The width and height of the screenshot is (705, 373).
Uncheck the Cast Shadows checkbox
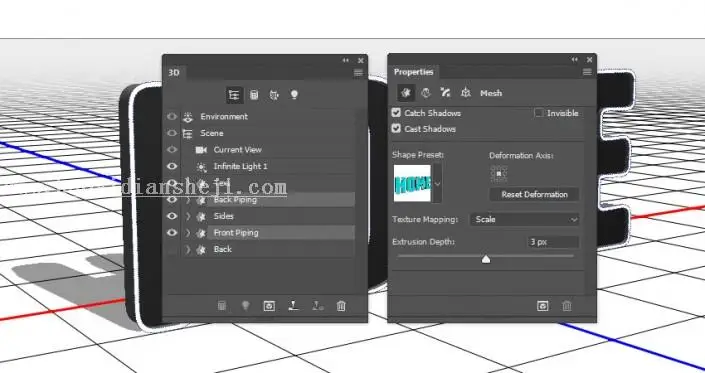[396, 129]
